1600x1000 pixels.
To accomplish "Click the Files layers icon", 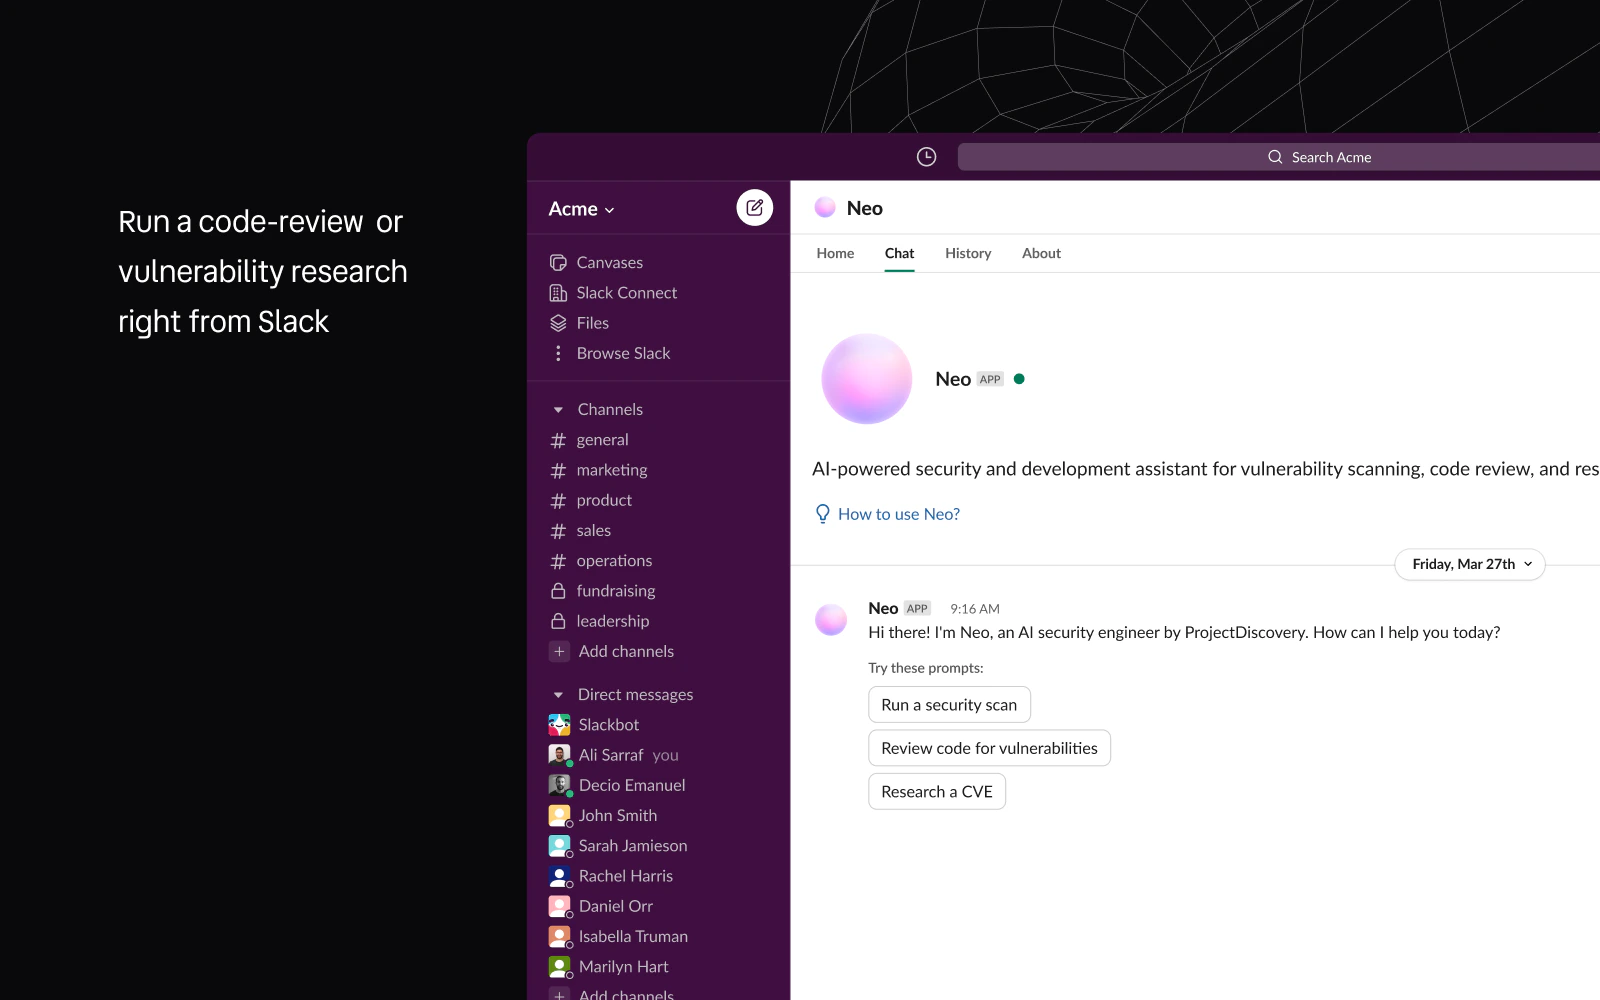I will [558, 323].
